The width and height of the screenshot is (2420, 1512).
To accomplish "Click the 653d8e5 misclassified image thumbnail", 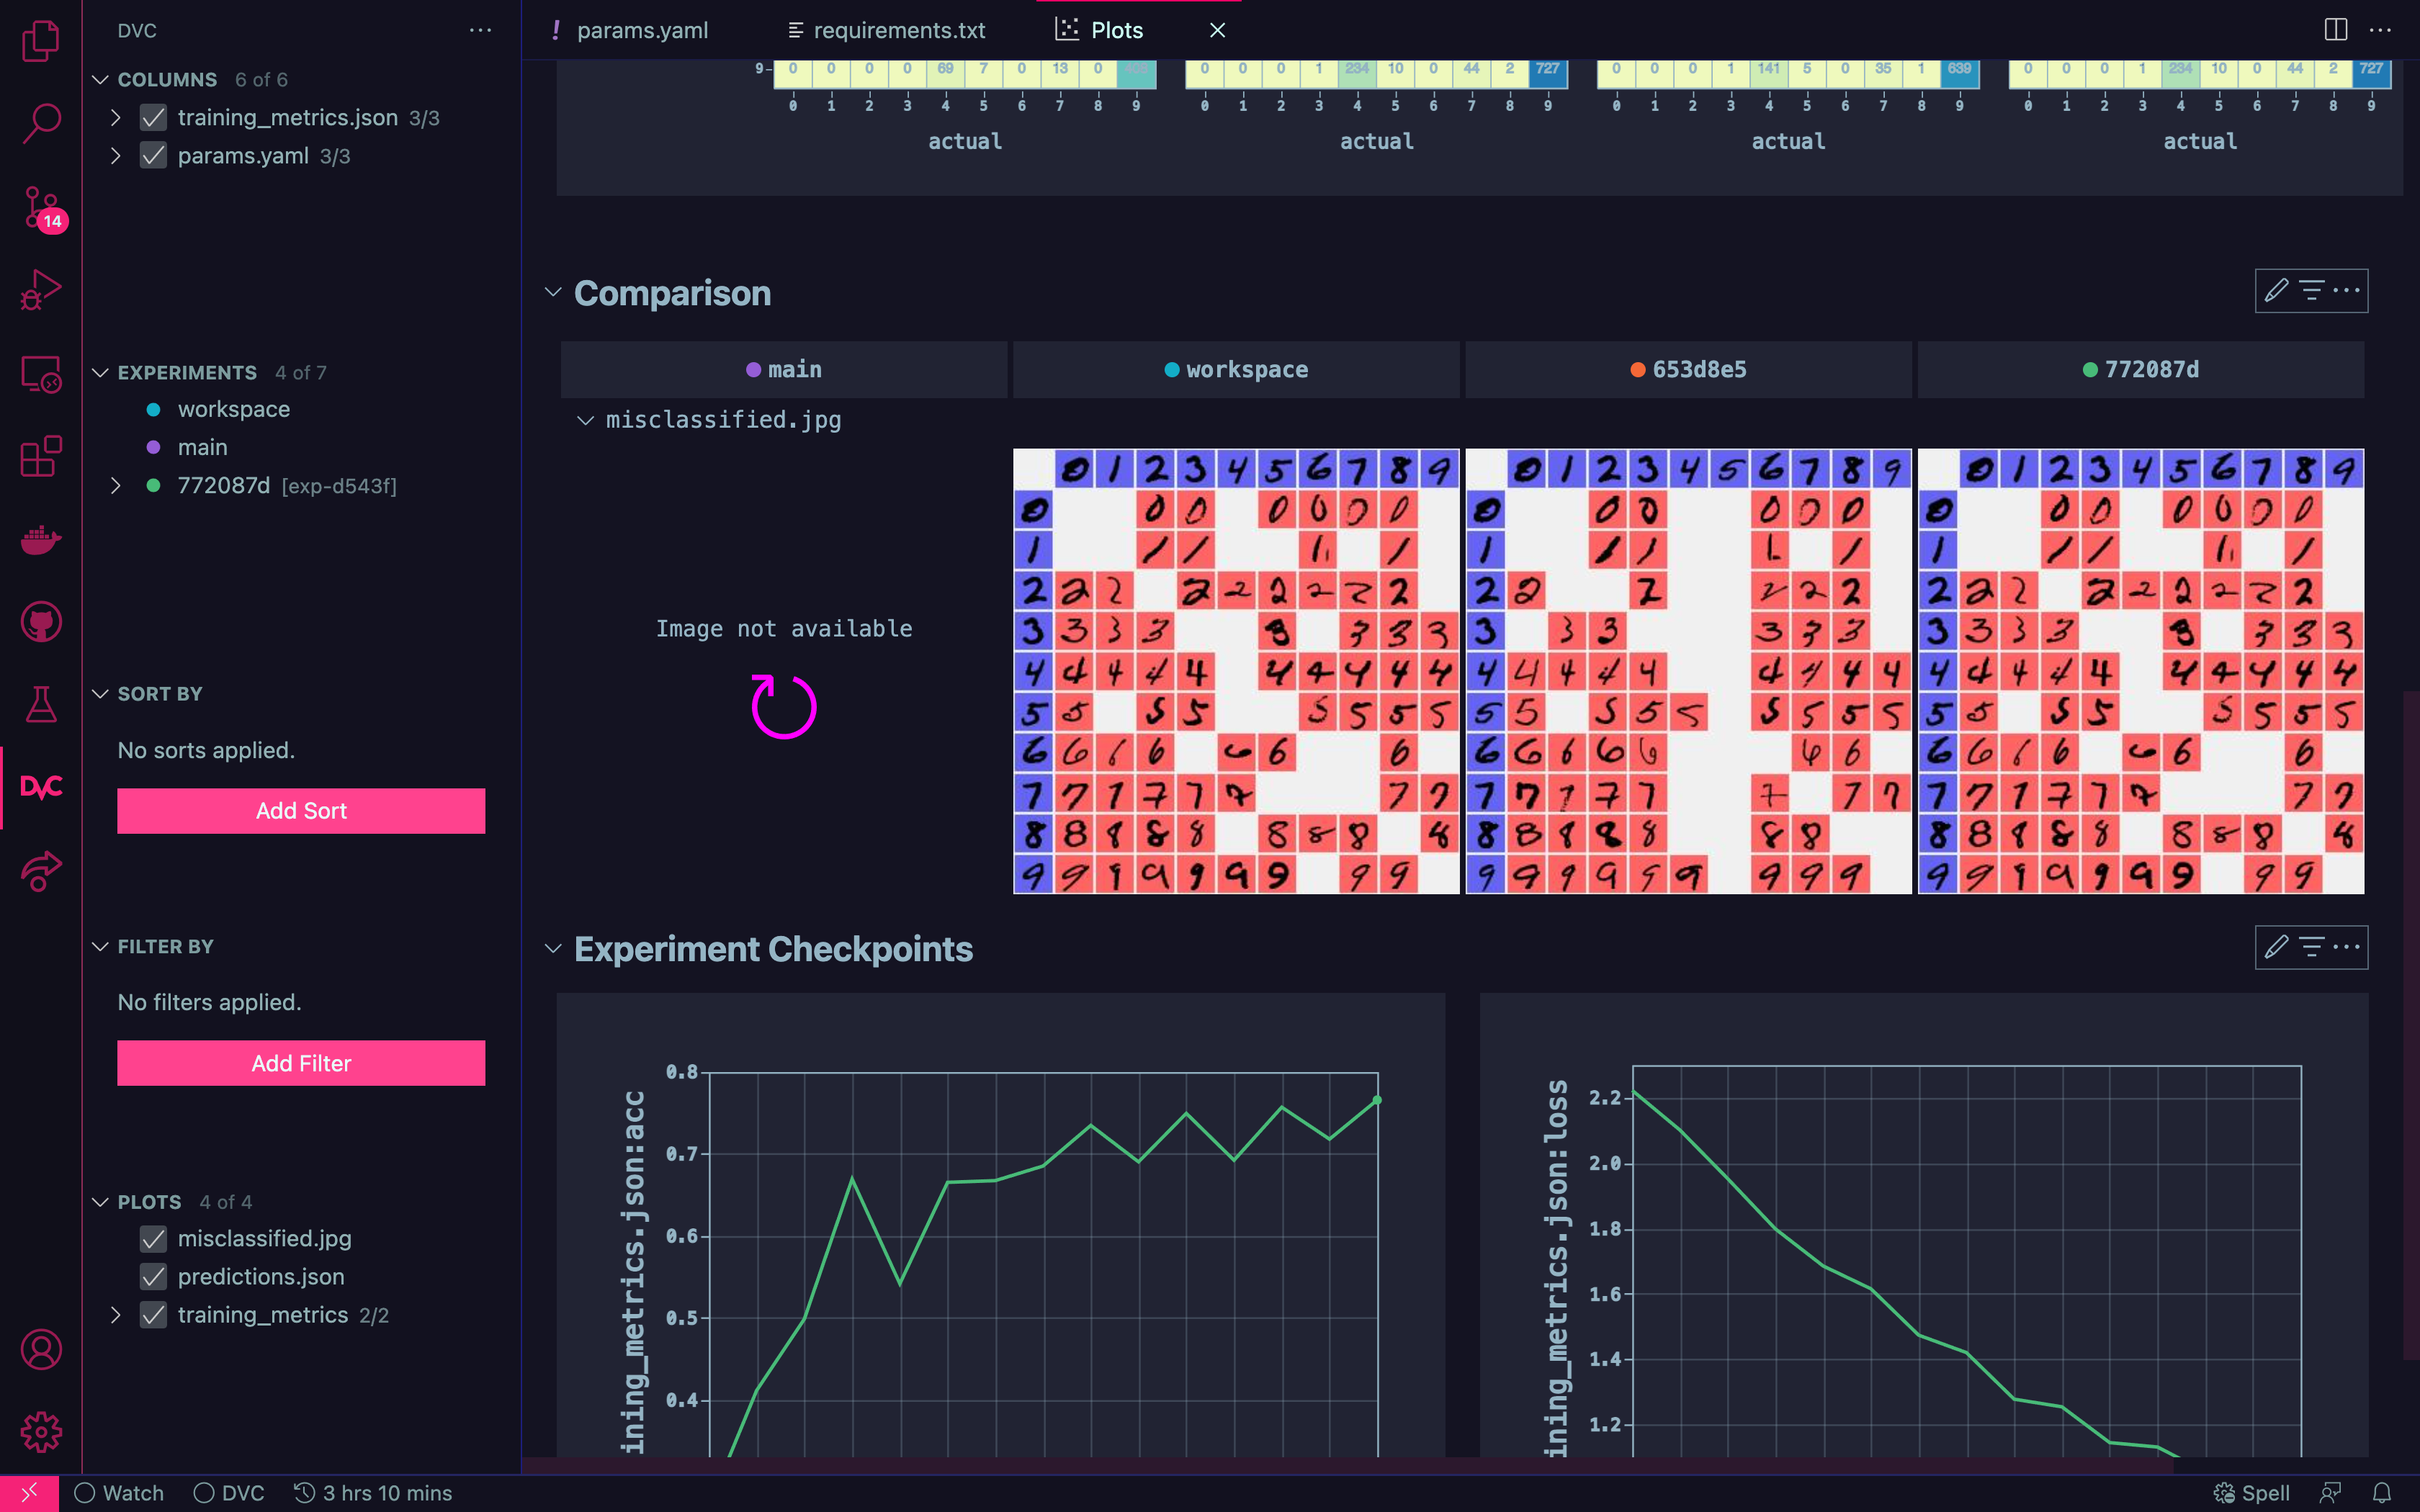I will point(1688,671).
